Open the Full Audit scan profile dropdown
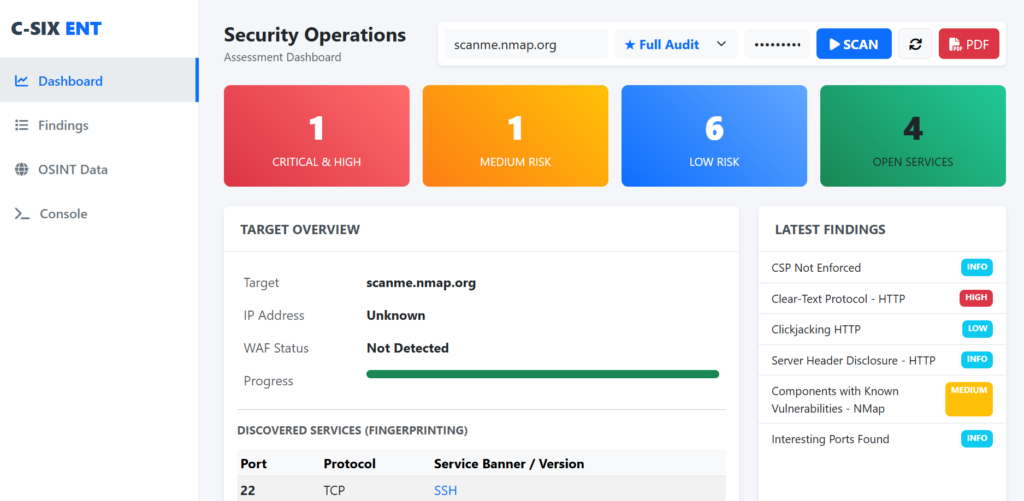The width and height of the screenshot is (1024, 501). click(x=675, y=44)
